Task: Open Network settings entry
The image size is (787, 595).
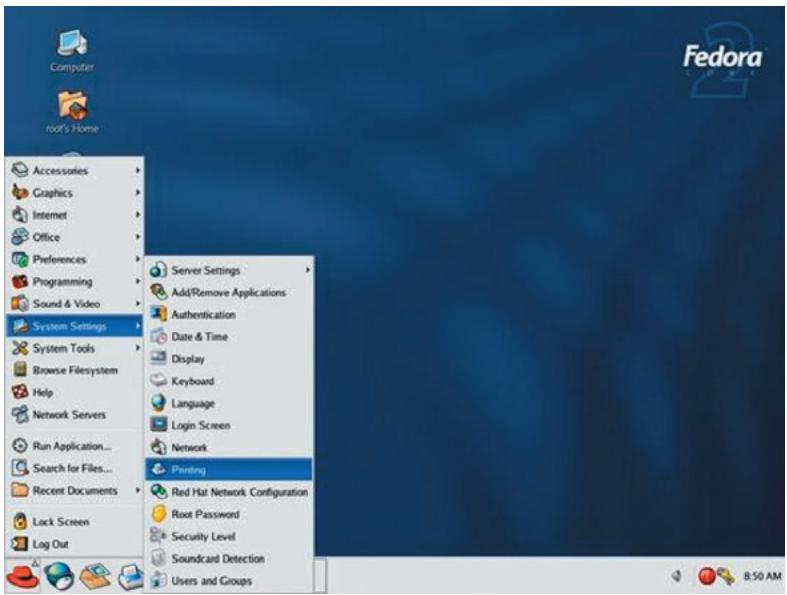Action: coord(229,447)
